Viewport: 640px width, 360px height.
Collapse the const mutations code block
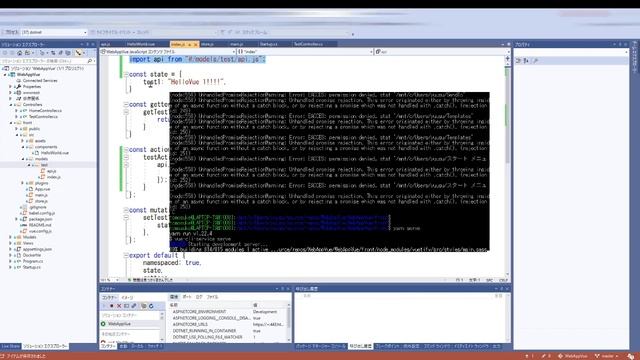point(126,210)
